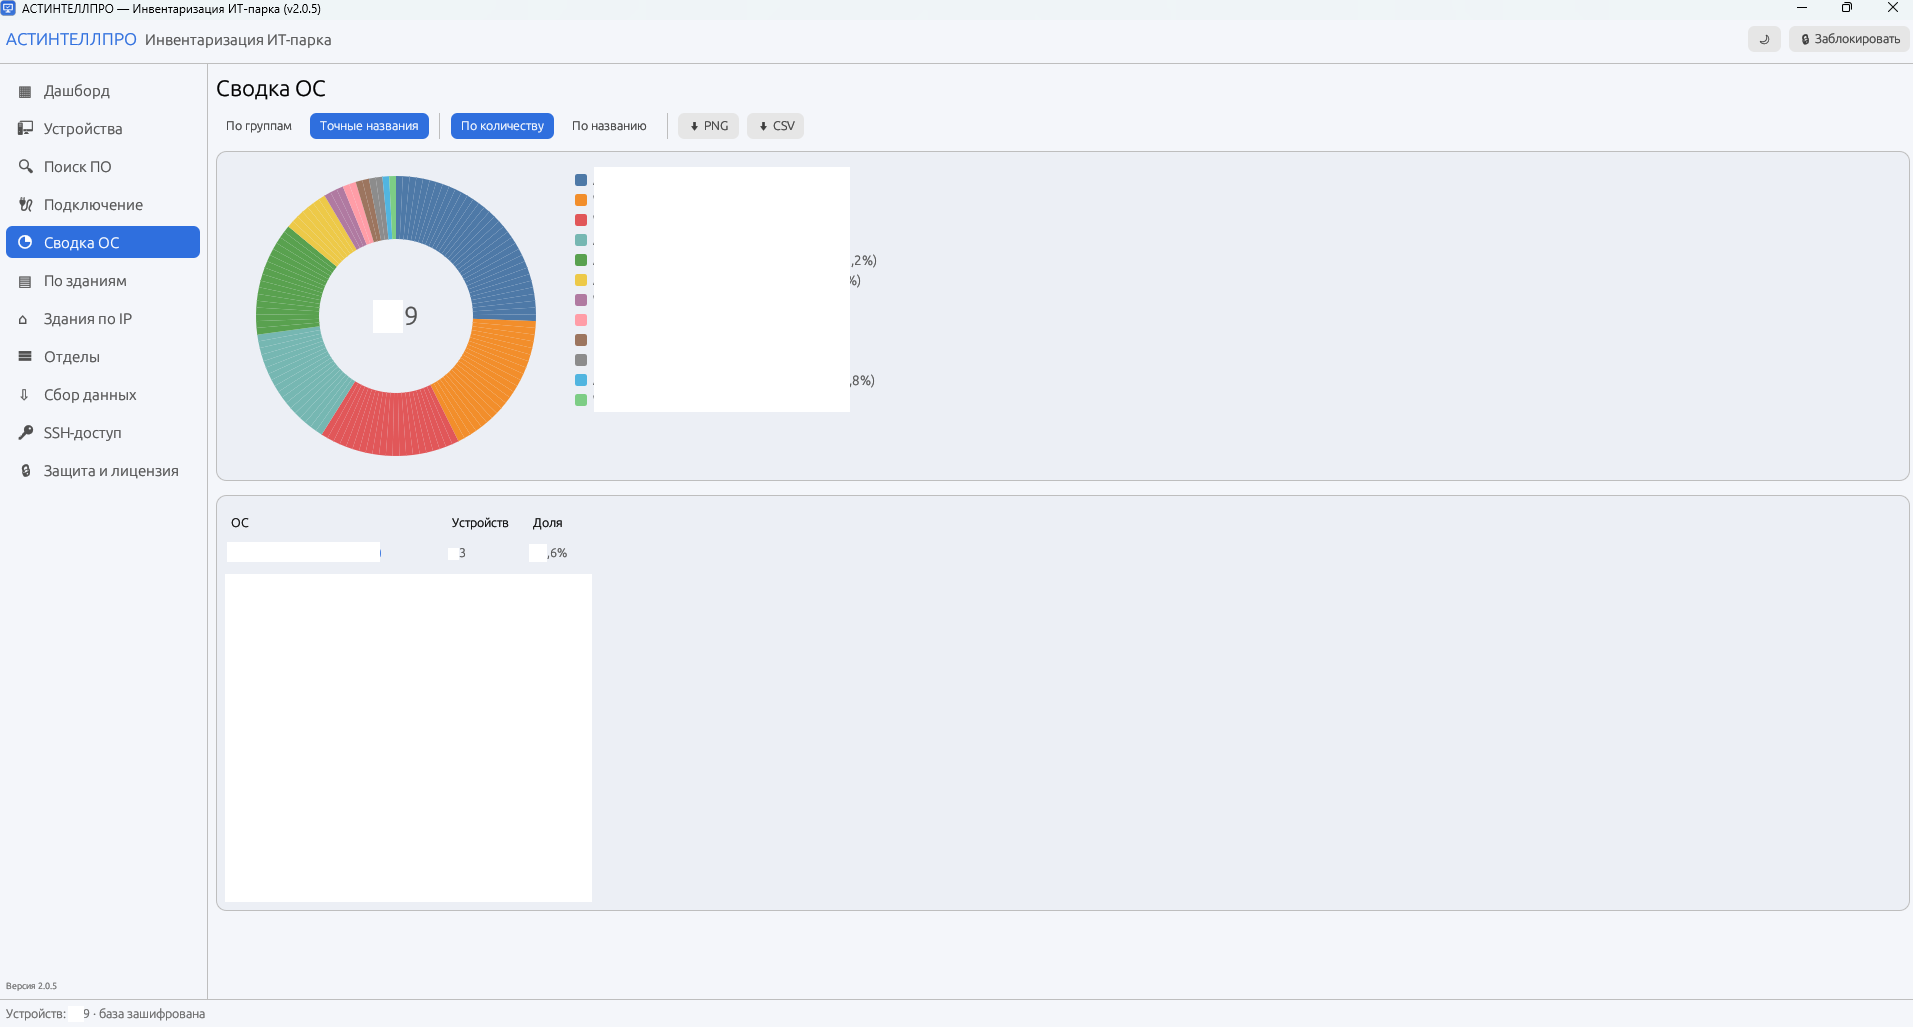Click the Защита и лицензия lock icon

pos(25,471)
